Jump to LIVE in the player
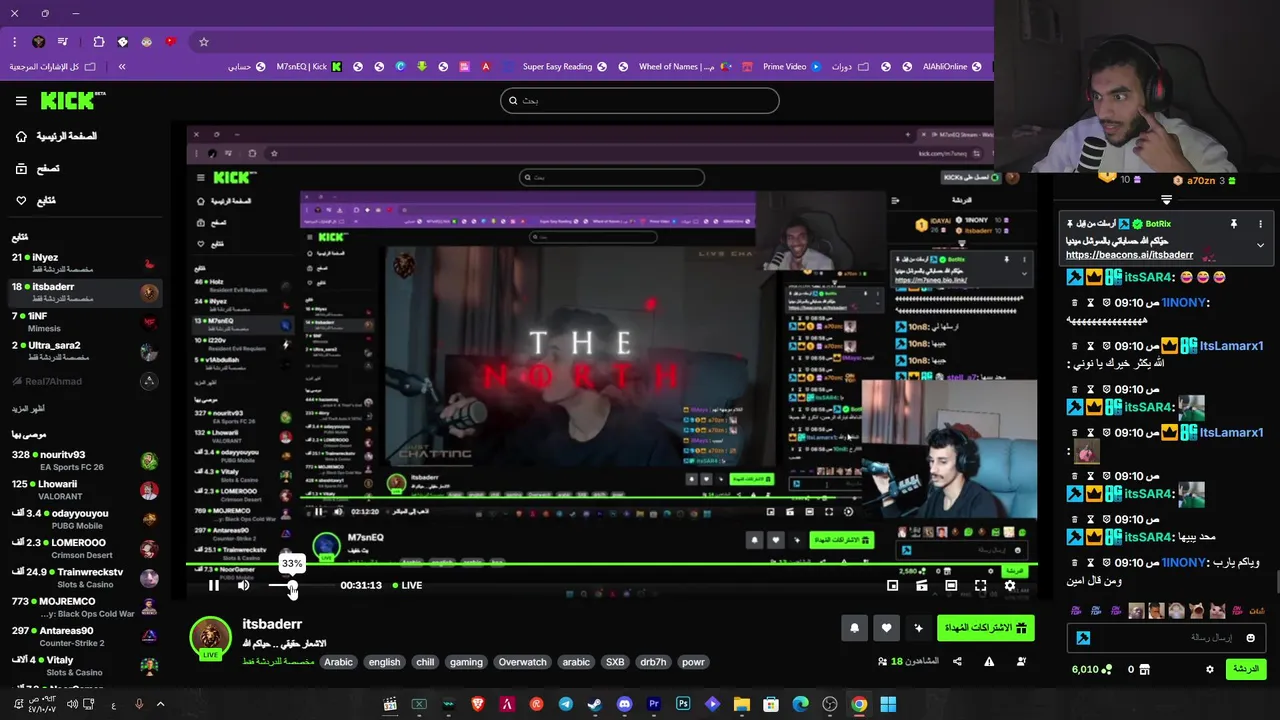The height and width of the screenshot is (720, 1280). click(x=407, y=585)
